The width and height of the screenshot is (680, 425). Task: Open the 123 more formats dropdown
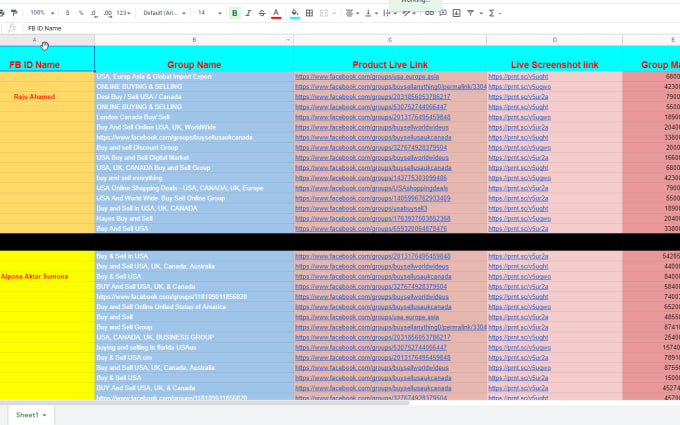click(x=124, y=13)
